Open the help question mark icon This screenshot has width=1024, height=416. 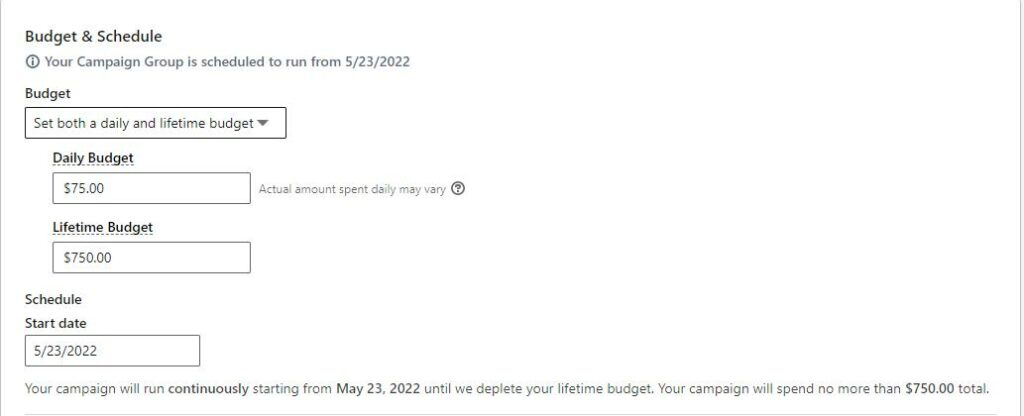(x=458, y=189)
